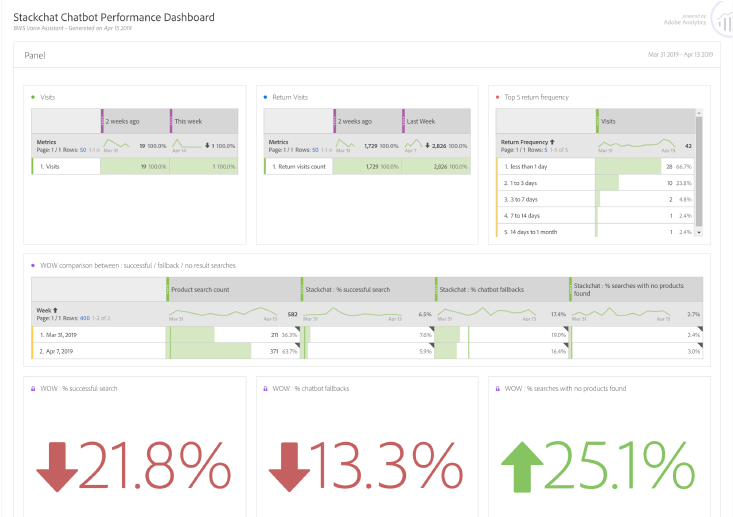733x517 pixels.
Task: Click the Product search count sparkline
Action: pos(223,311)
